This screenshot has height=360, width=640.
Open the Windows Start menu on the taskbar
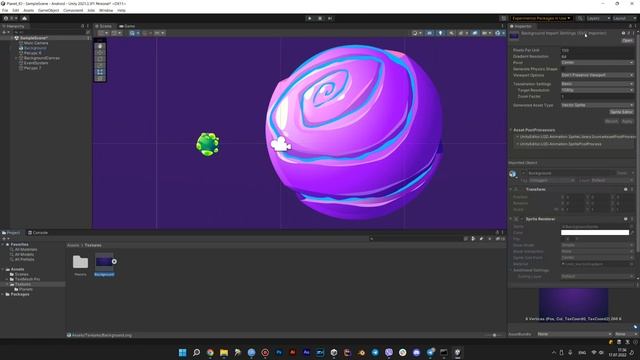pos(182,352)
